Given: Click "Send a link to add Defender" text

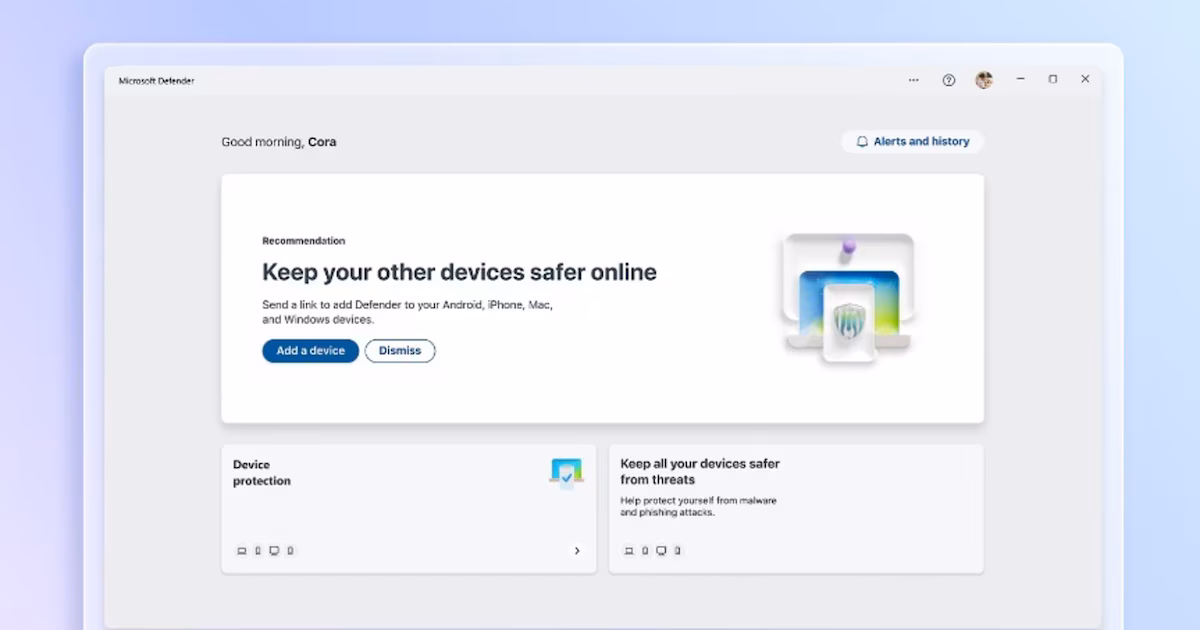Looking at the screenshot, I should point(408,312).
